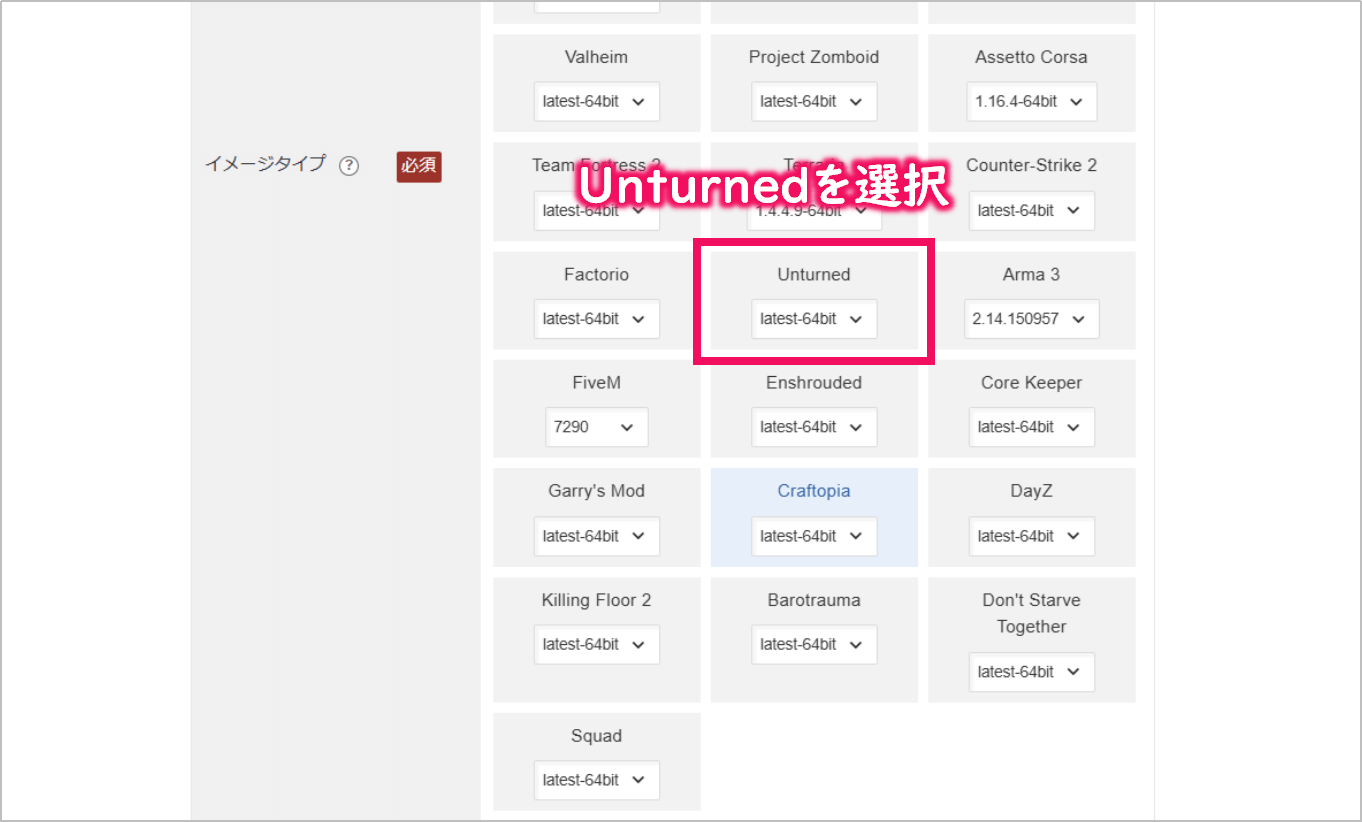Open the Counter-Strike 2 version dropdown
Viewport: 1362px width, 822px height.
click(x=1031, y=210)
